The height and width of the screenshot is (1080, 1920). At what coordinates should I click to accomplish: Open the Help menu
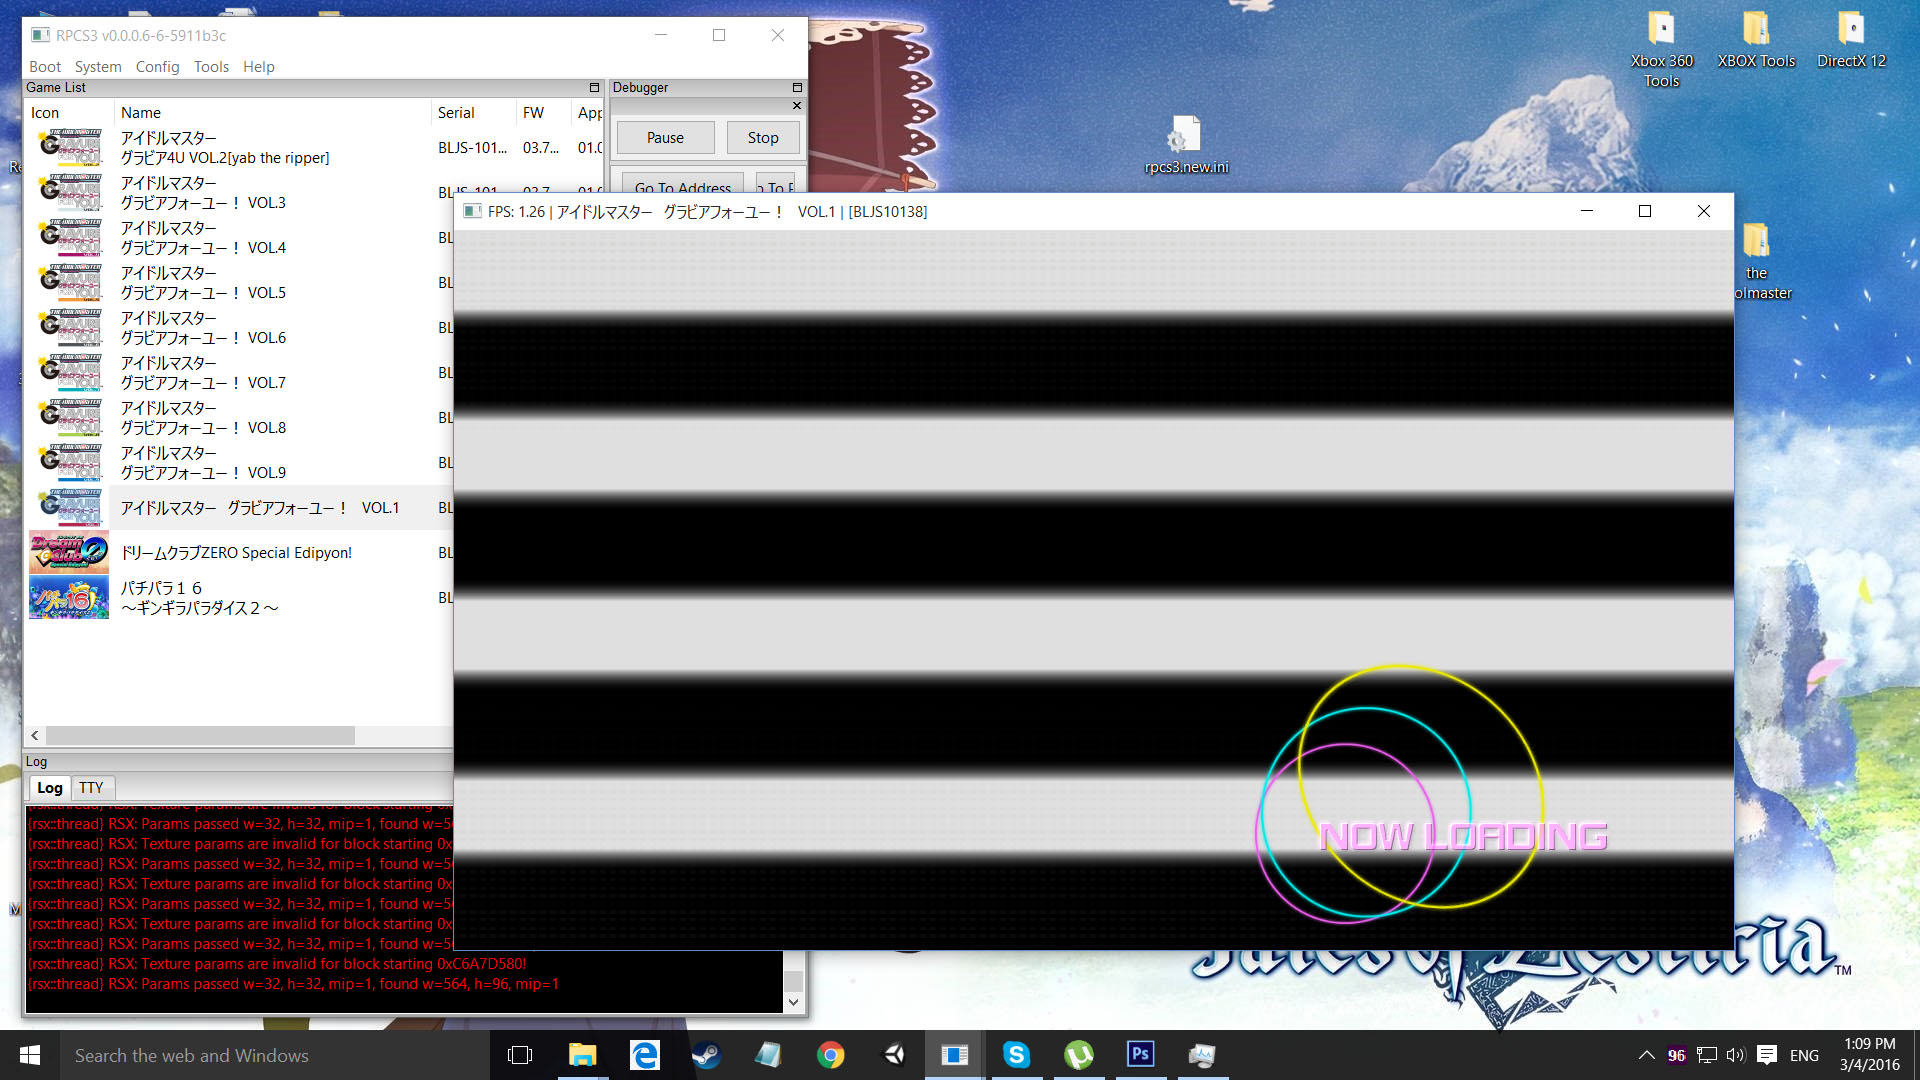258,66
